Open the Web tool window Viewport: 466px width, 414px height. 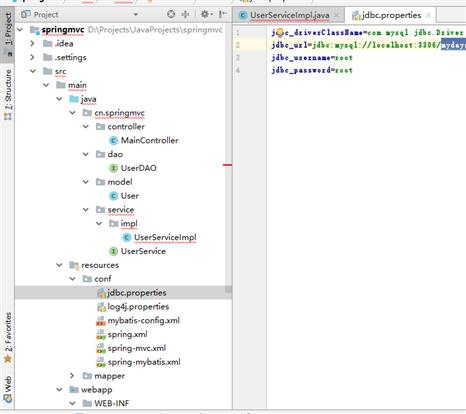[7, 389]
